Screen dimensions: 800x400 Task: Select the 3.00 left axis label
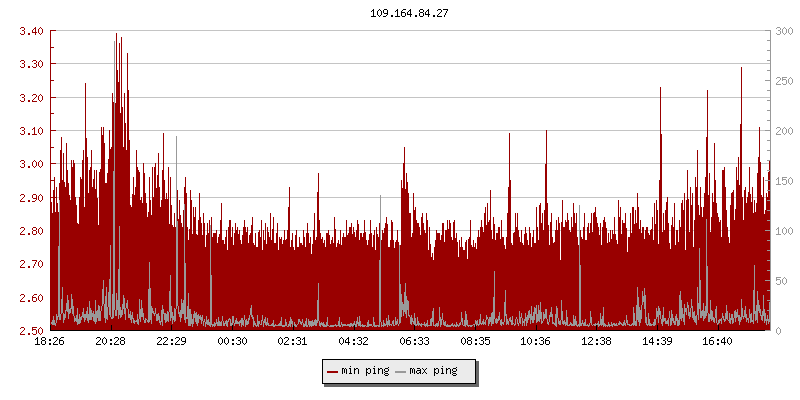click(x=31, y=164)
